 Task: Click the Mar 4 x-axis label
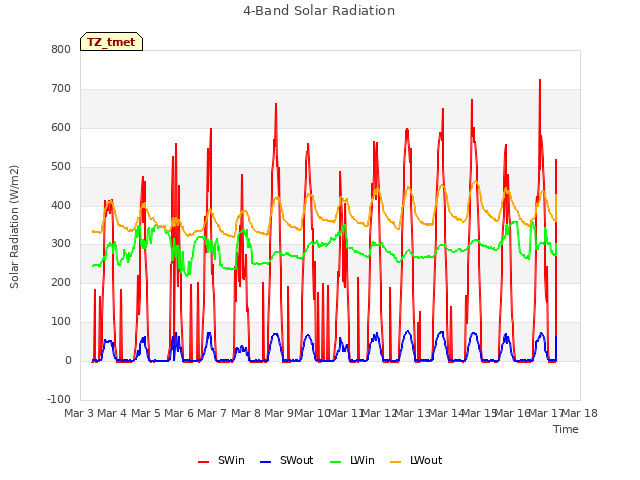112,413
